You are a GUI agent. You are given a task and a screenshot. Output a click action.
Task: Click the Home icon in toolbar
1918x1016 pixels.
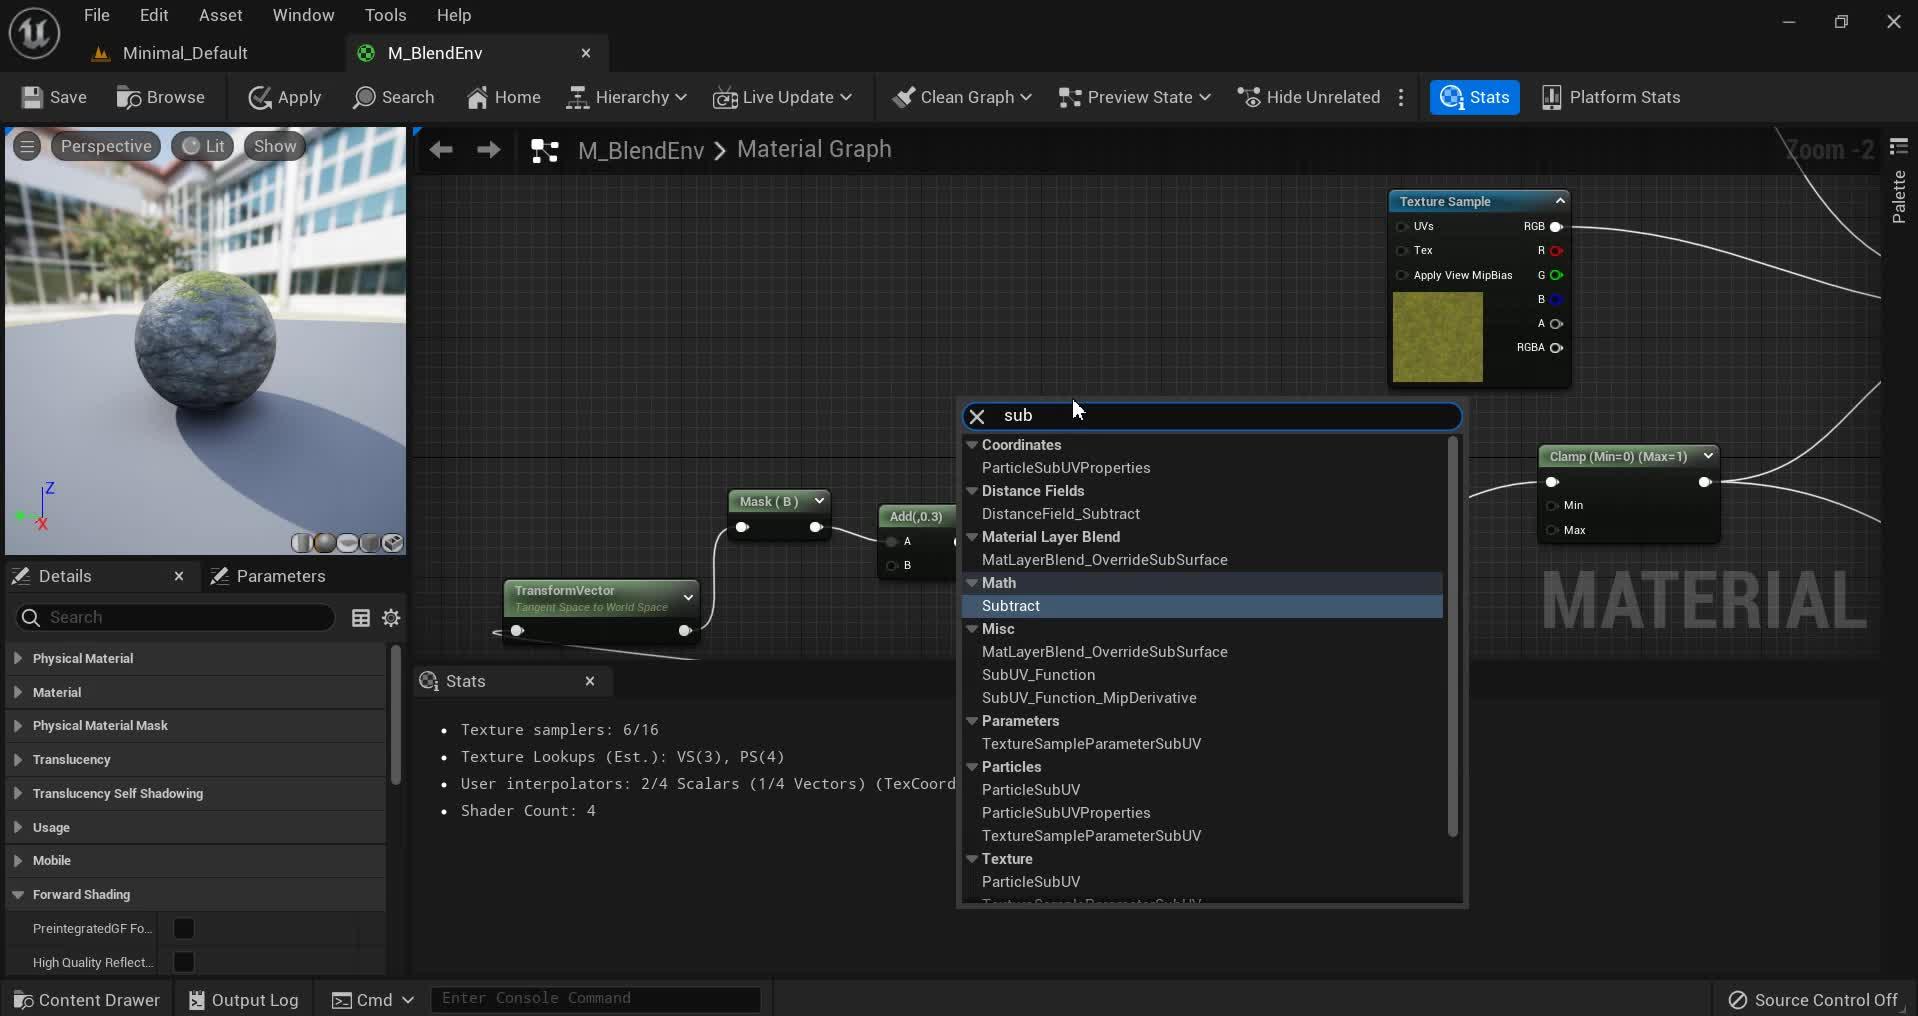pos(478,97)
